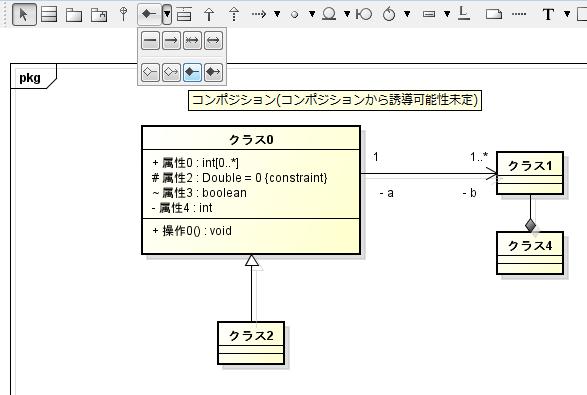Image resolution: width=587 pixels, height=395 pixels.
Task: Select the クラス2 class box
Action: tap(251, 343)
